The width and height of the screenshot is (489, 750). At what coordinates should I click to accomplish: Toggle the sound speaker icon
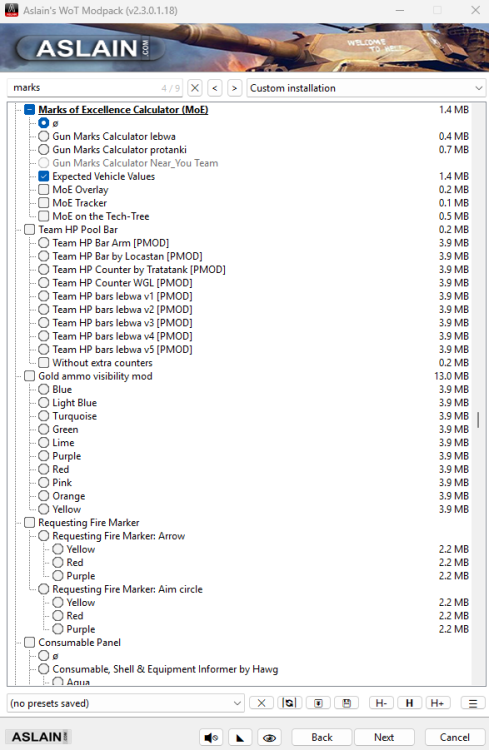[x=211, y=737]
